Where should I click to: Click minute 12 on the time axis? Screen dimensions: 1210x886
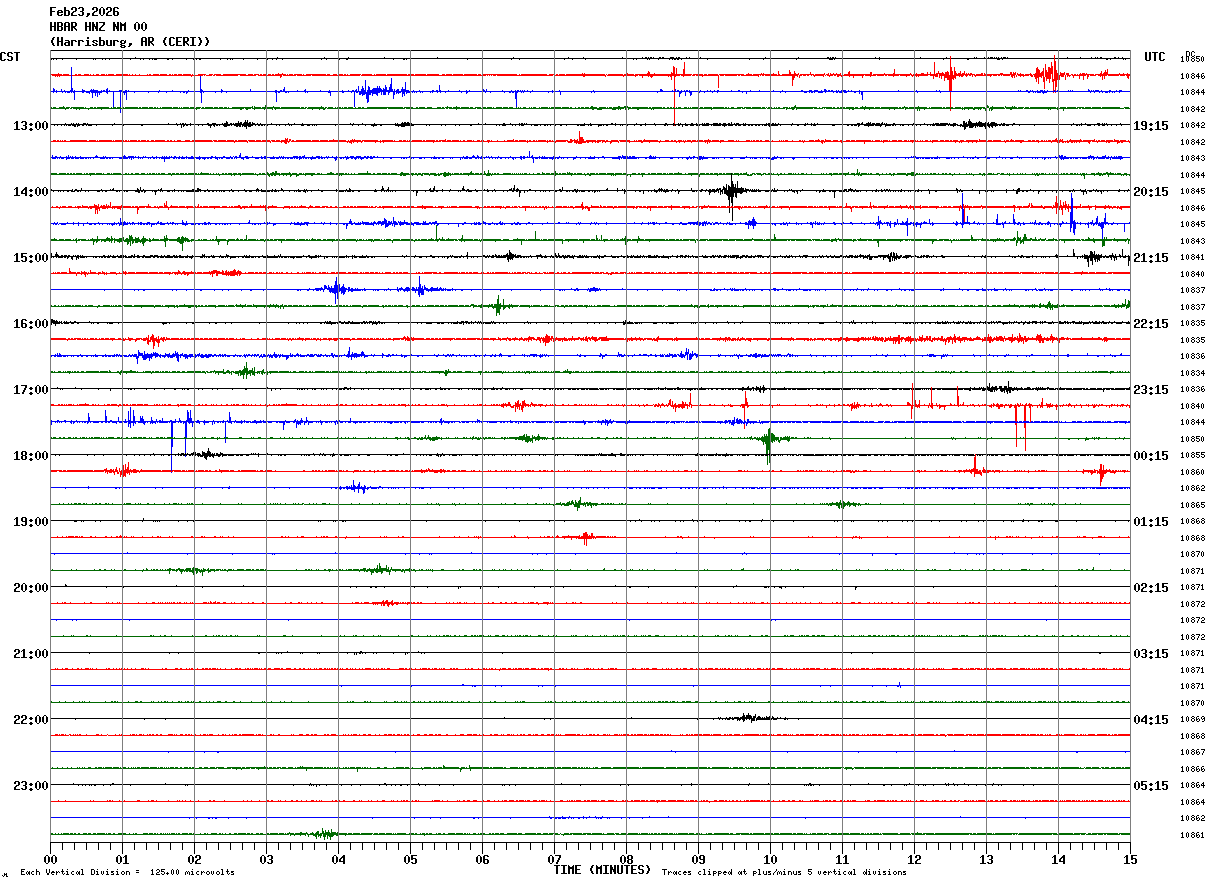coord(914,860)
